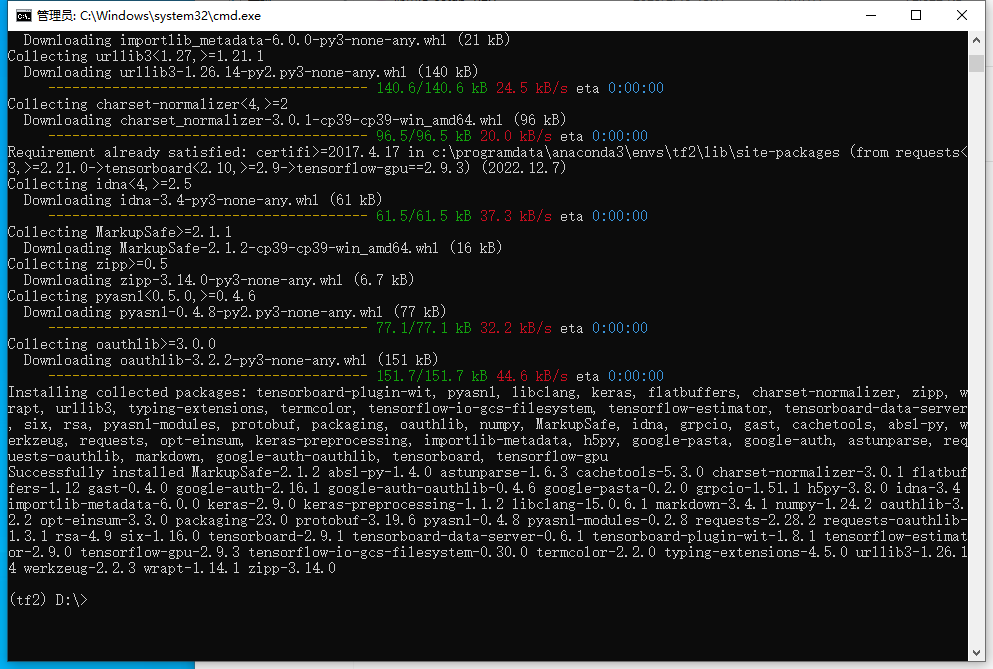Click the '96.5/96.5 kB' progress text
The width and height of the screenshot is (993, 669).
pyautogui.click(x=424, y=136)
